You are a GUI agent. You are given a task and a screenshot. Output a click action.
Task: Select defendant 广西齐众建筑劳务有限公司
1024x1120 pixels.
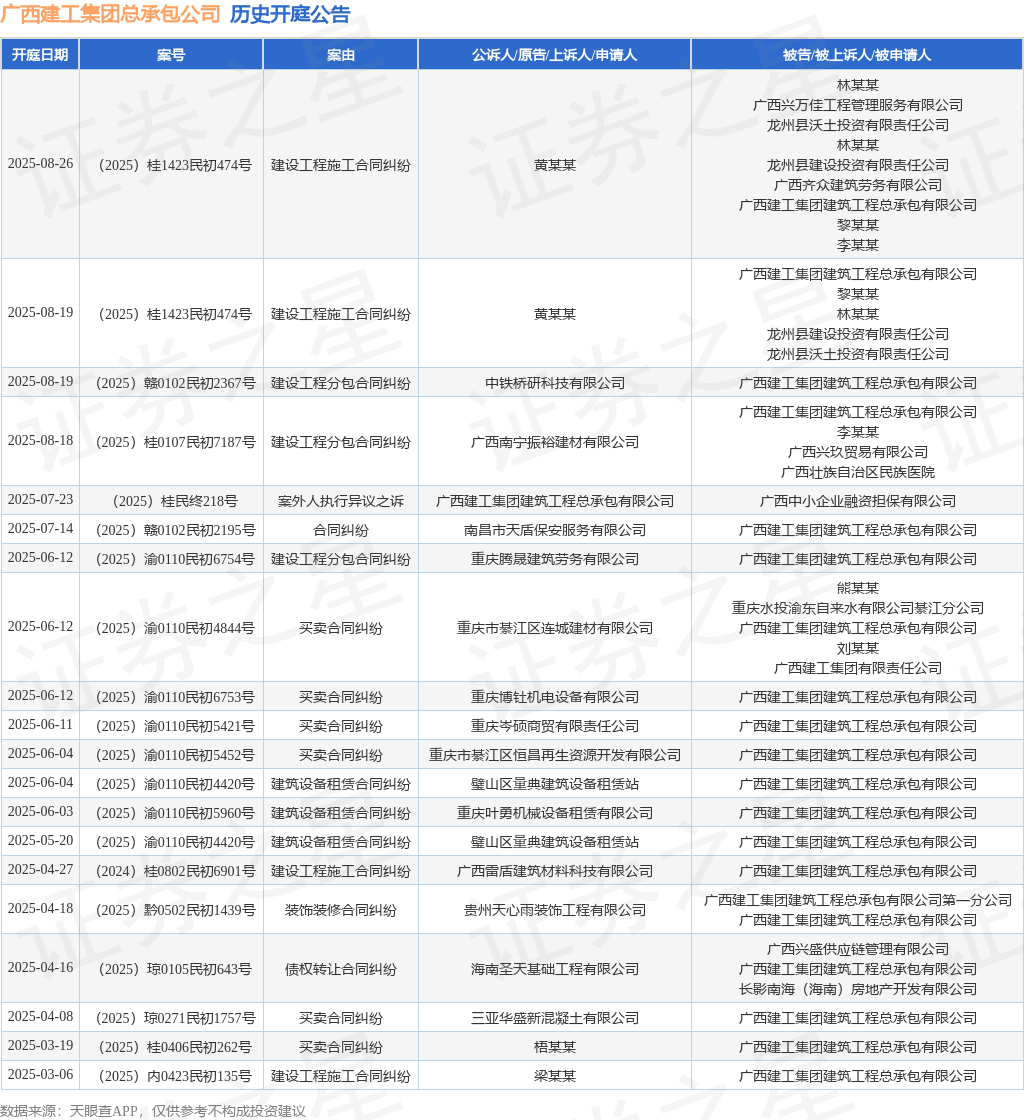[x=858, y=185]
